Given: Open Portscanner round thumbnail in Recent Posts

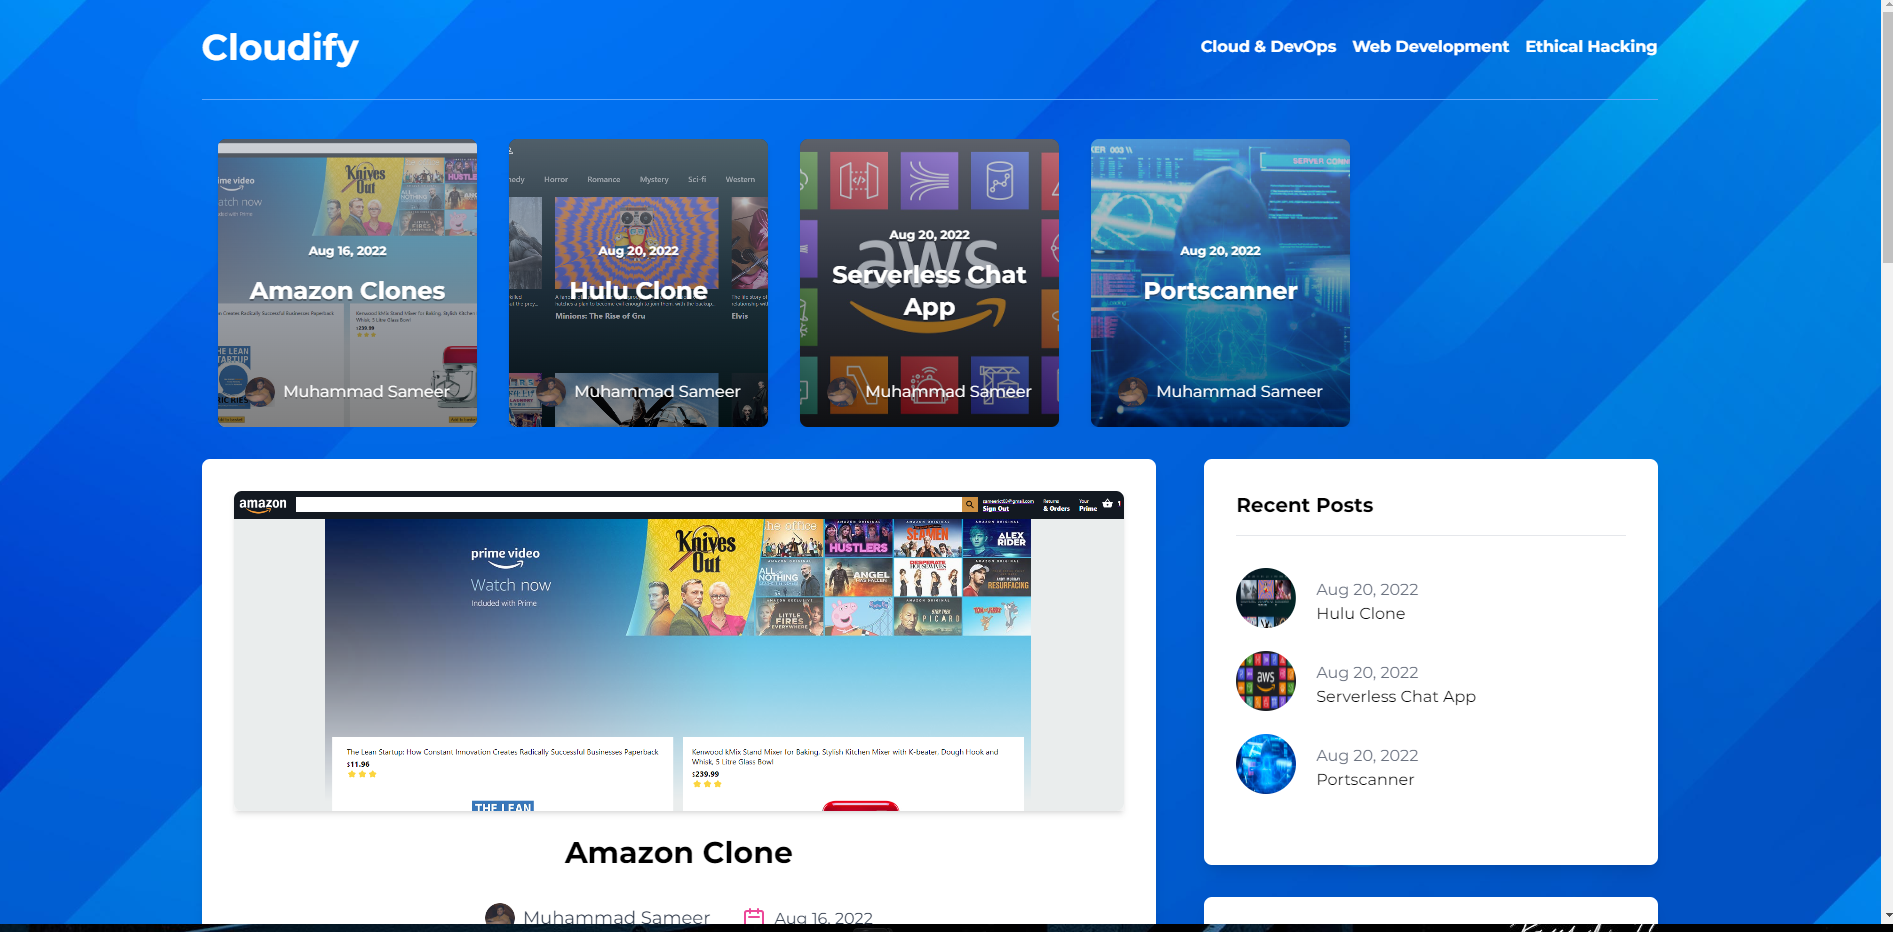Looking at the screenshot, I should pos(1266,764).
